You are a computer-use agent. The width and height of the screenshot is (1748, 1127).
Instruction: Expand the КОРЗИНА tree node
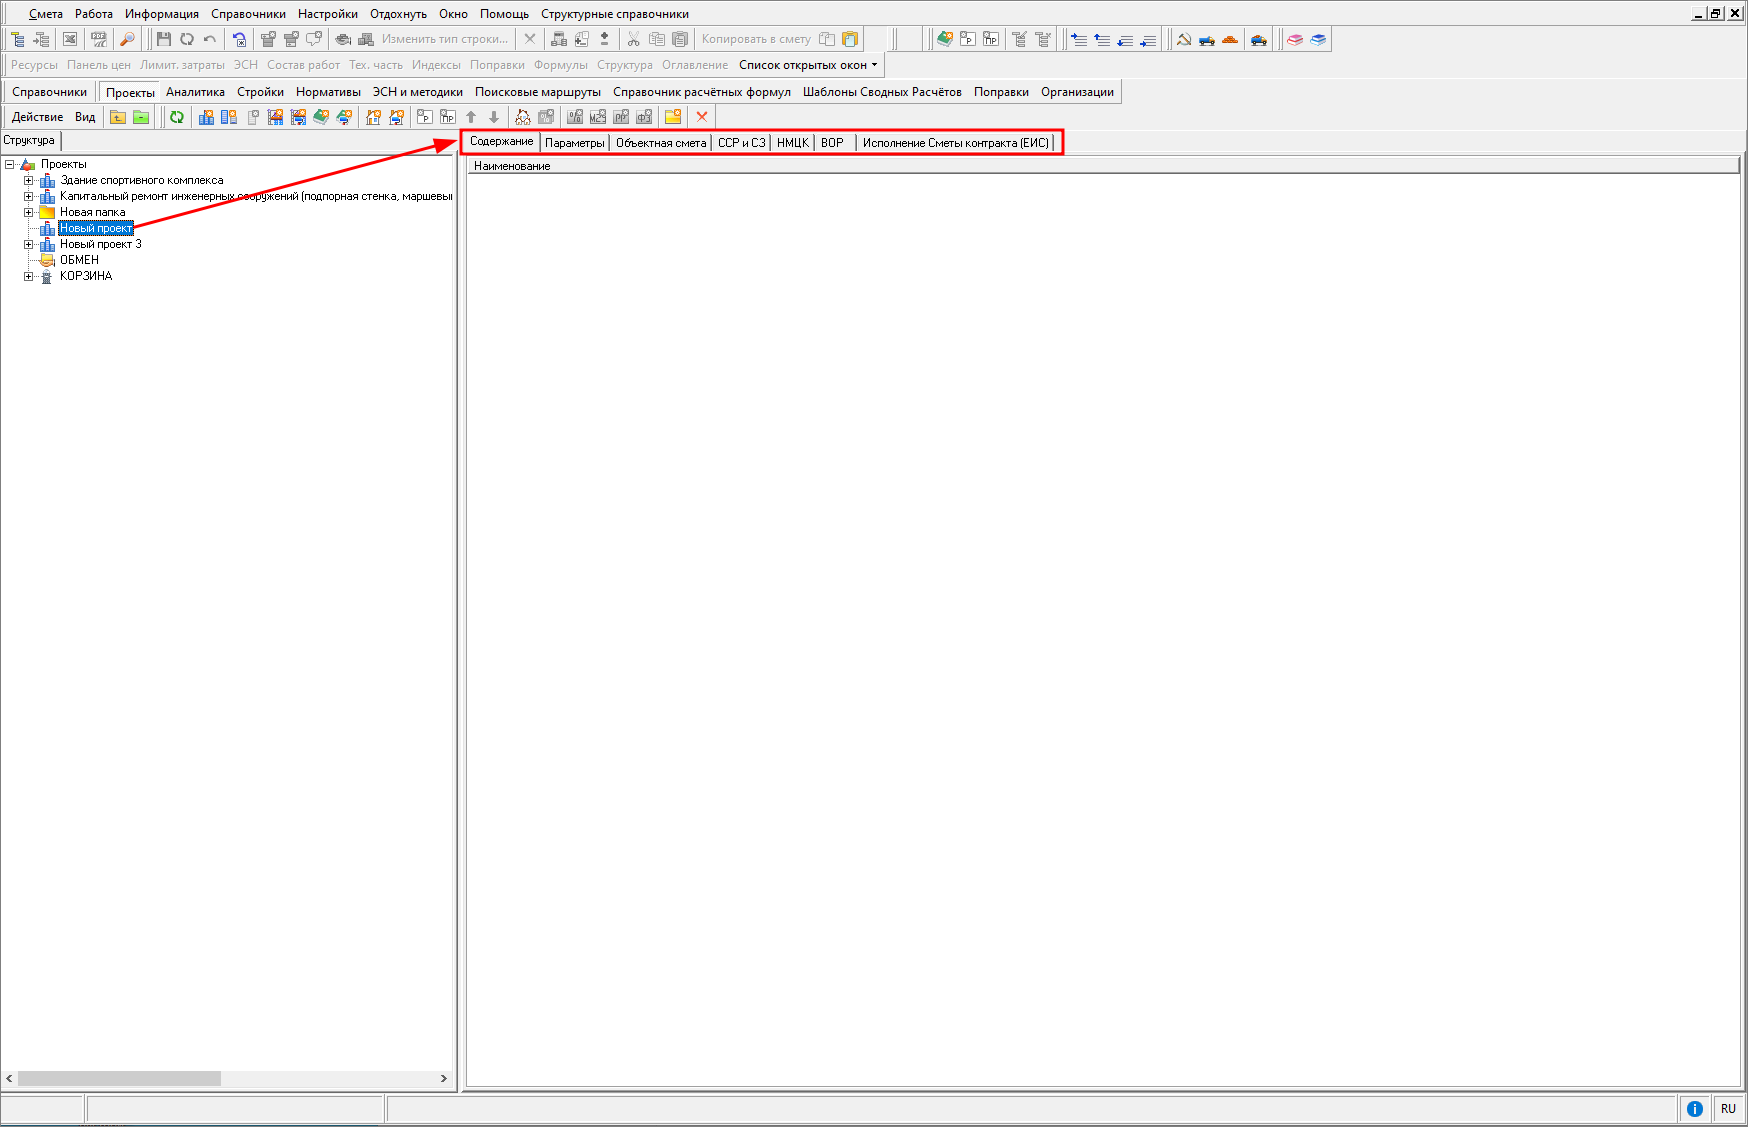[x=29, y=277]
